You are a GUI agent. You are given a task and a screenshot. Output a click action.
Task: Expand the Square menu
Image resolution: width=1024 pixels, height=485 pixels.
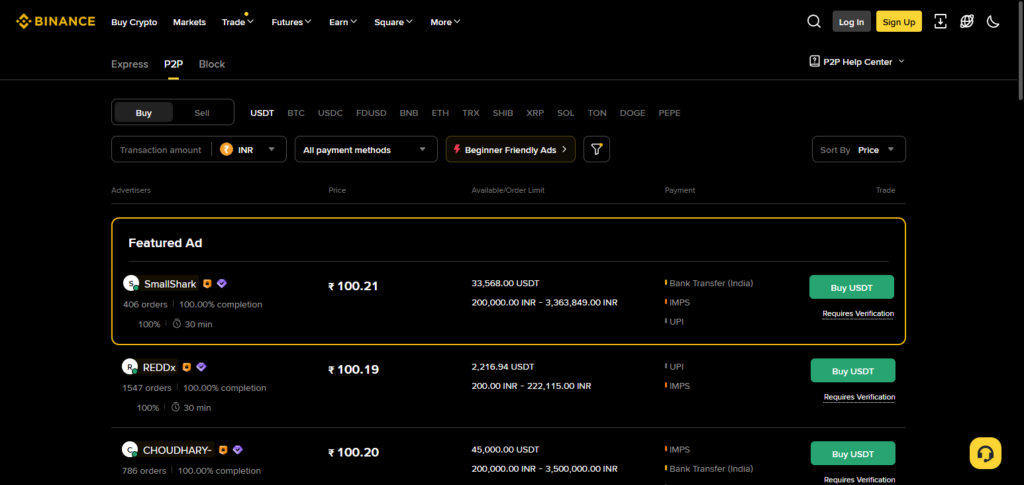tap(393, 22)
